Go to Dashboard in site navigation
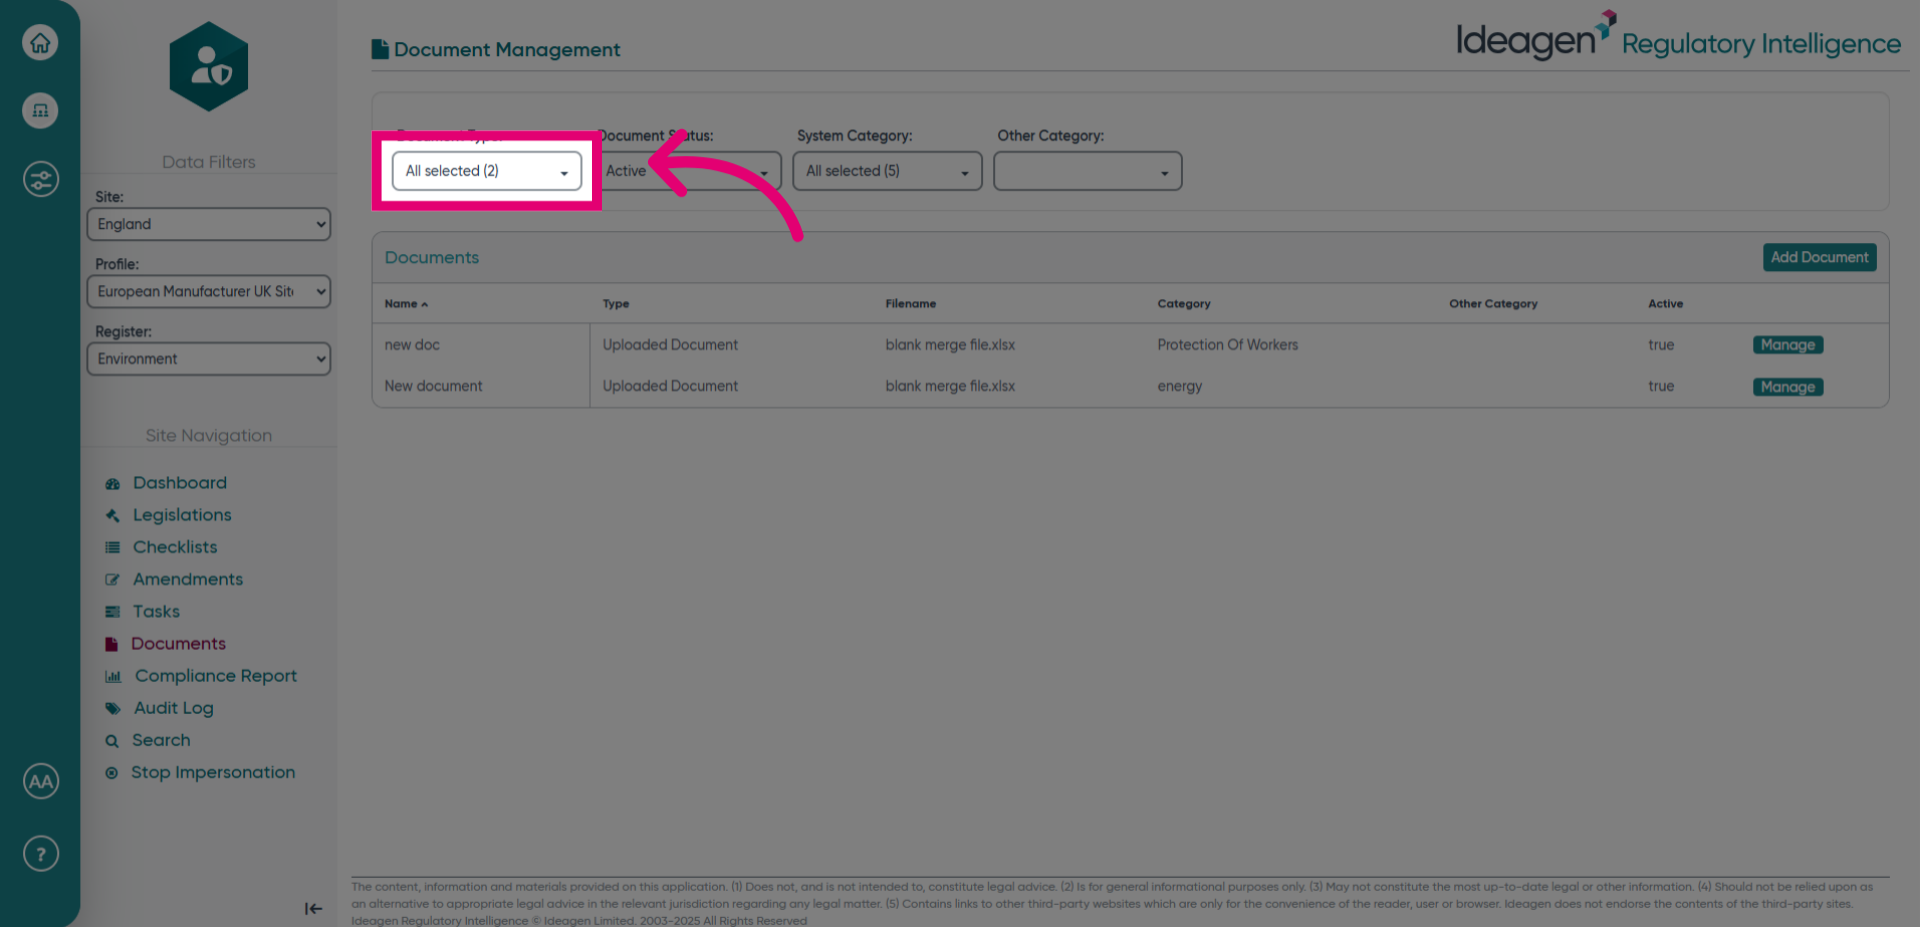Screen dimensions: 1920x927 180,483
